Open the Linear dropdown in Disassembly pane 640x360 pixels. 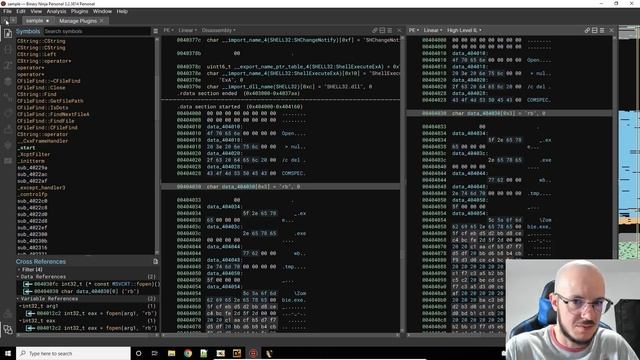coord(187,30)
